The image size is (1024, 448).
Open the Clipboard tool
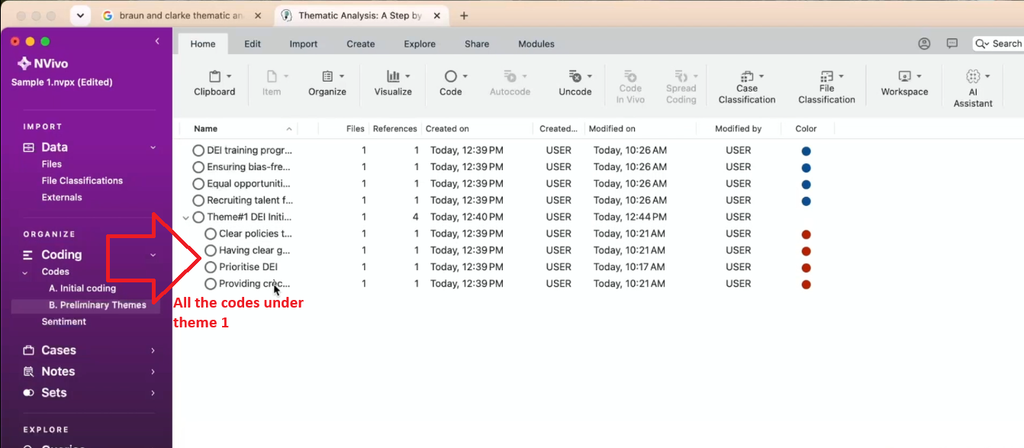point(214,84)
